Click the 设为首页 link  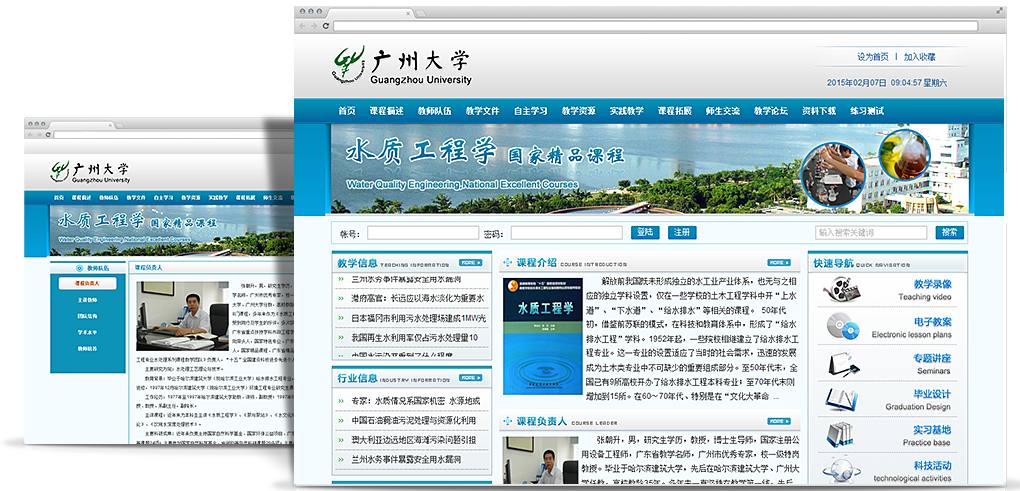point(872,57)
